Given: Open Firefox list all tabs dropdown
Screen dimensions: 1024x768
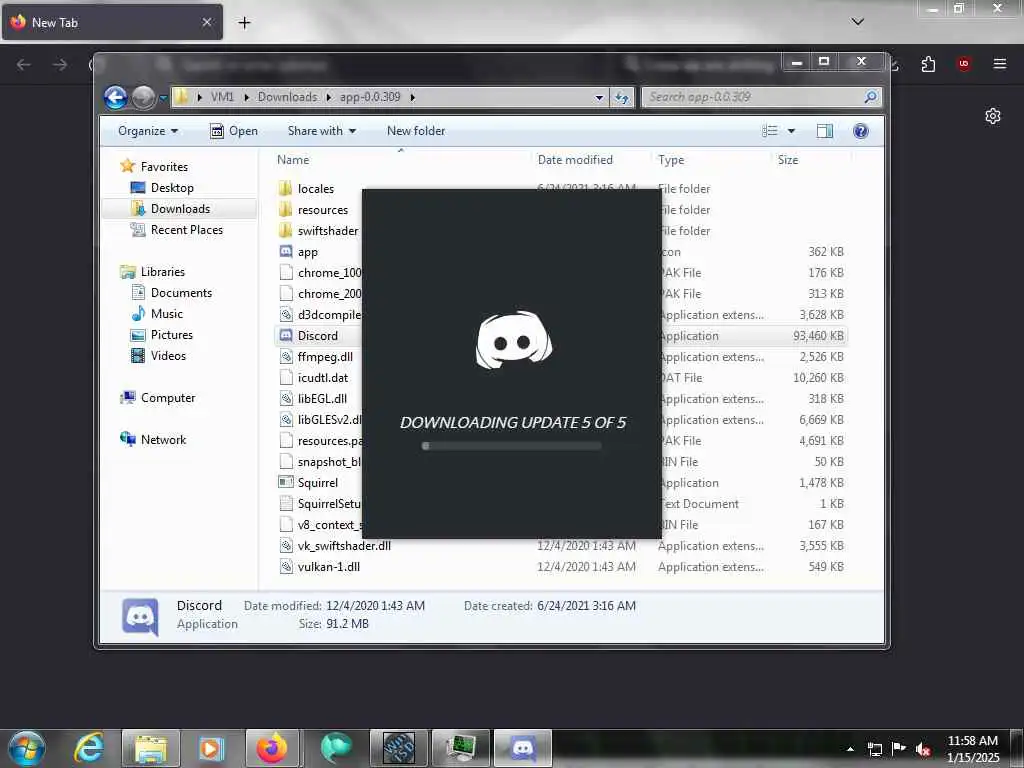Looking at the screenshot, I should tap(857, 22).
